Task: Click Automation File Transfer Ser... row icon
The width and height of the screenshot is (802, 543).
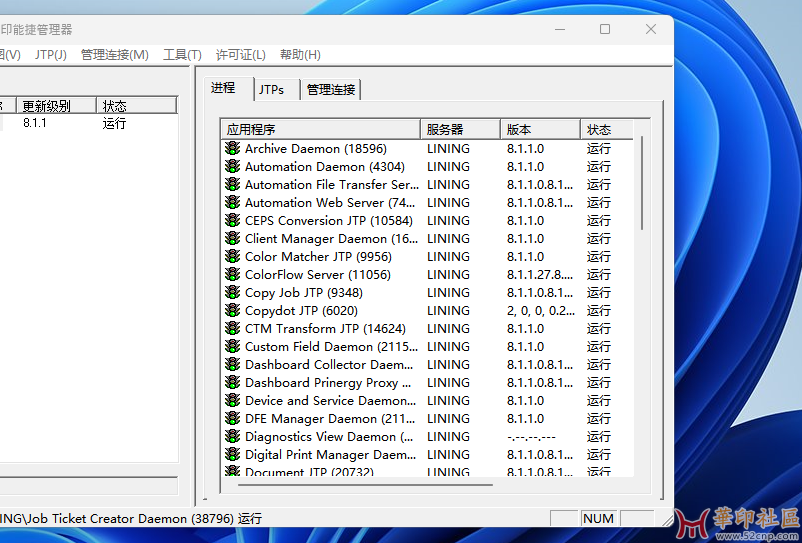Action: pyautogui.click(x=232, y=184)
